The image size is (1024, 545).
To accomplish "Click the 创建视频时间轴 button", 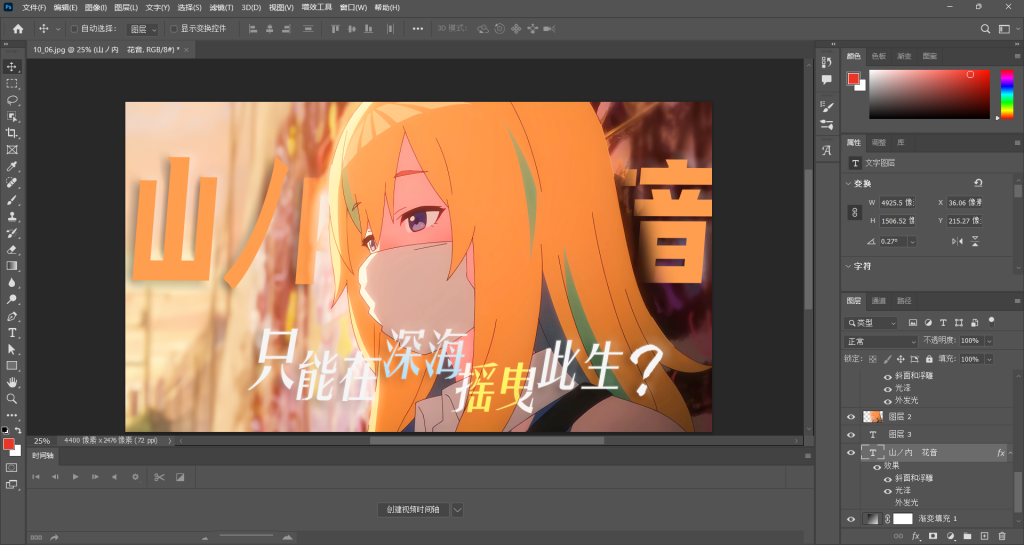I will coord(413,510).
